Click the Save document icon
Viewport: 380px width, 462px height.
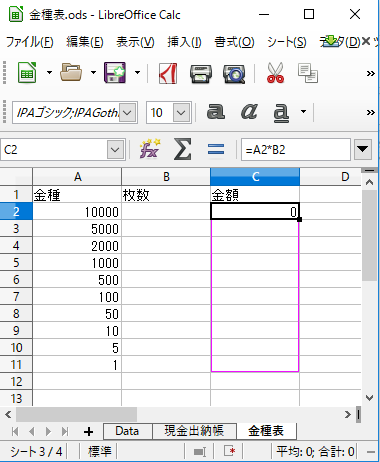[115, 72]
